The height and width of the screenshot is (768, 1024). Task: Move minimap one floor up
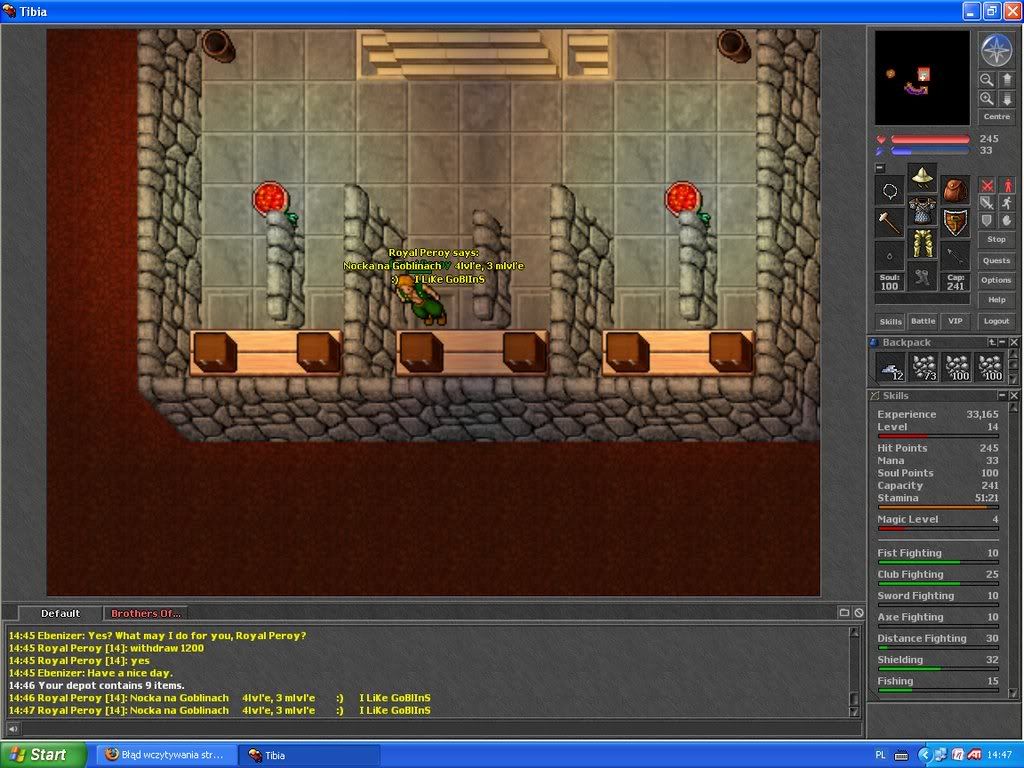pos(1006,80)
